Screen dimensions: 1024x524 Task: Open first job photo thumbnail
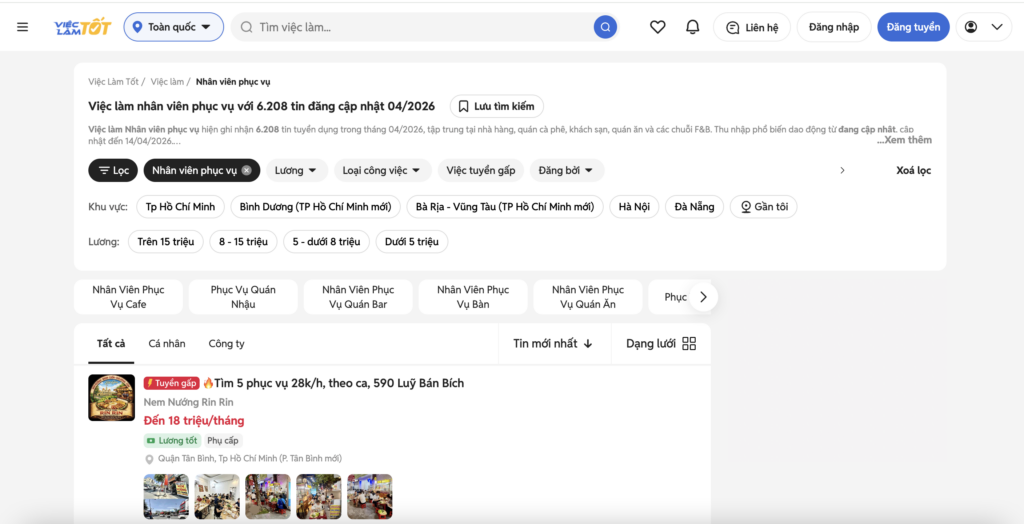(x=166, y=497)
